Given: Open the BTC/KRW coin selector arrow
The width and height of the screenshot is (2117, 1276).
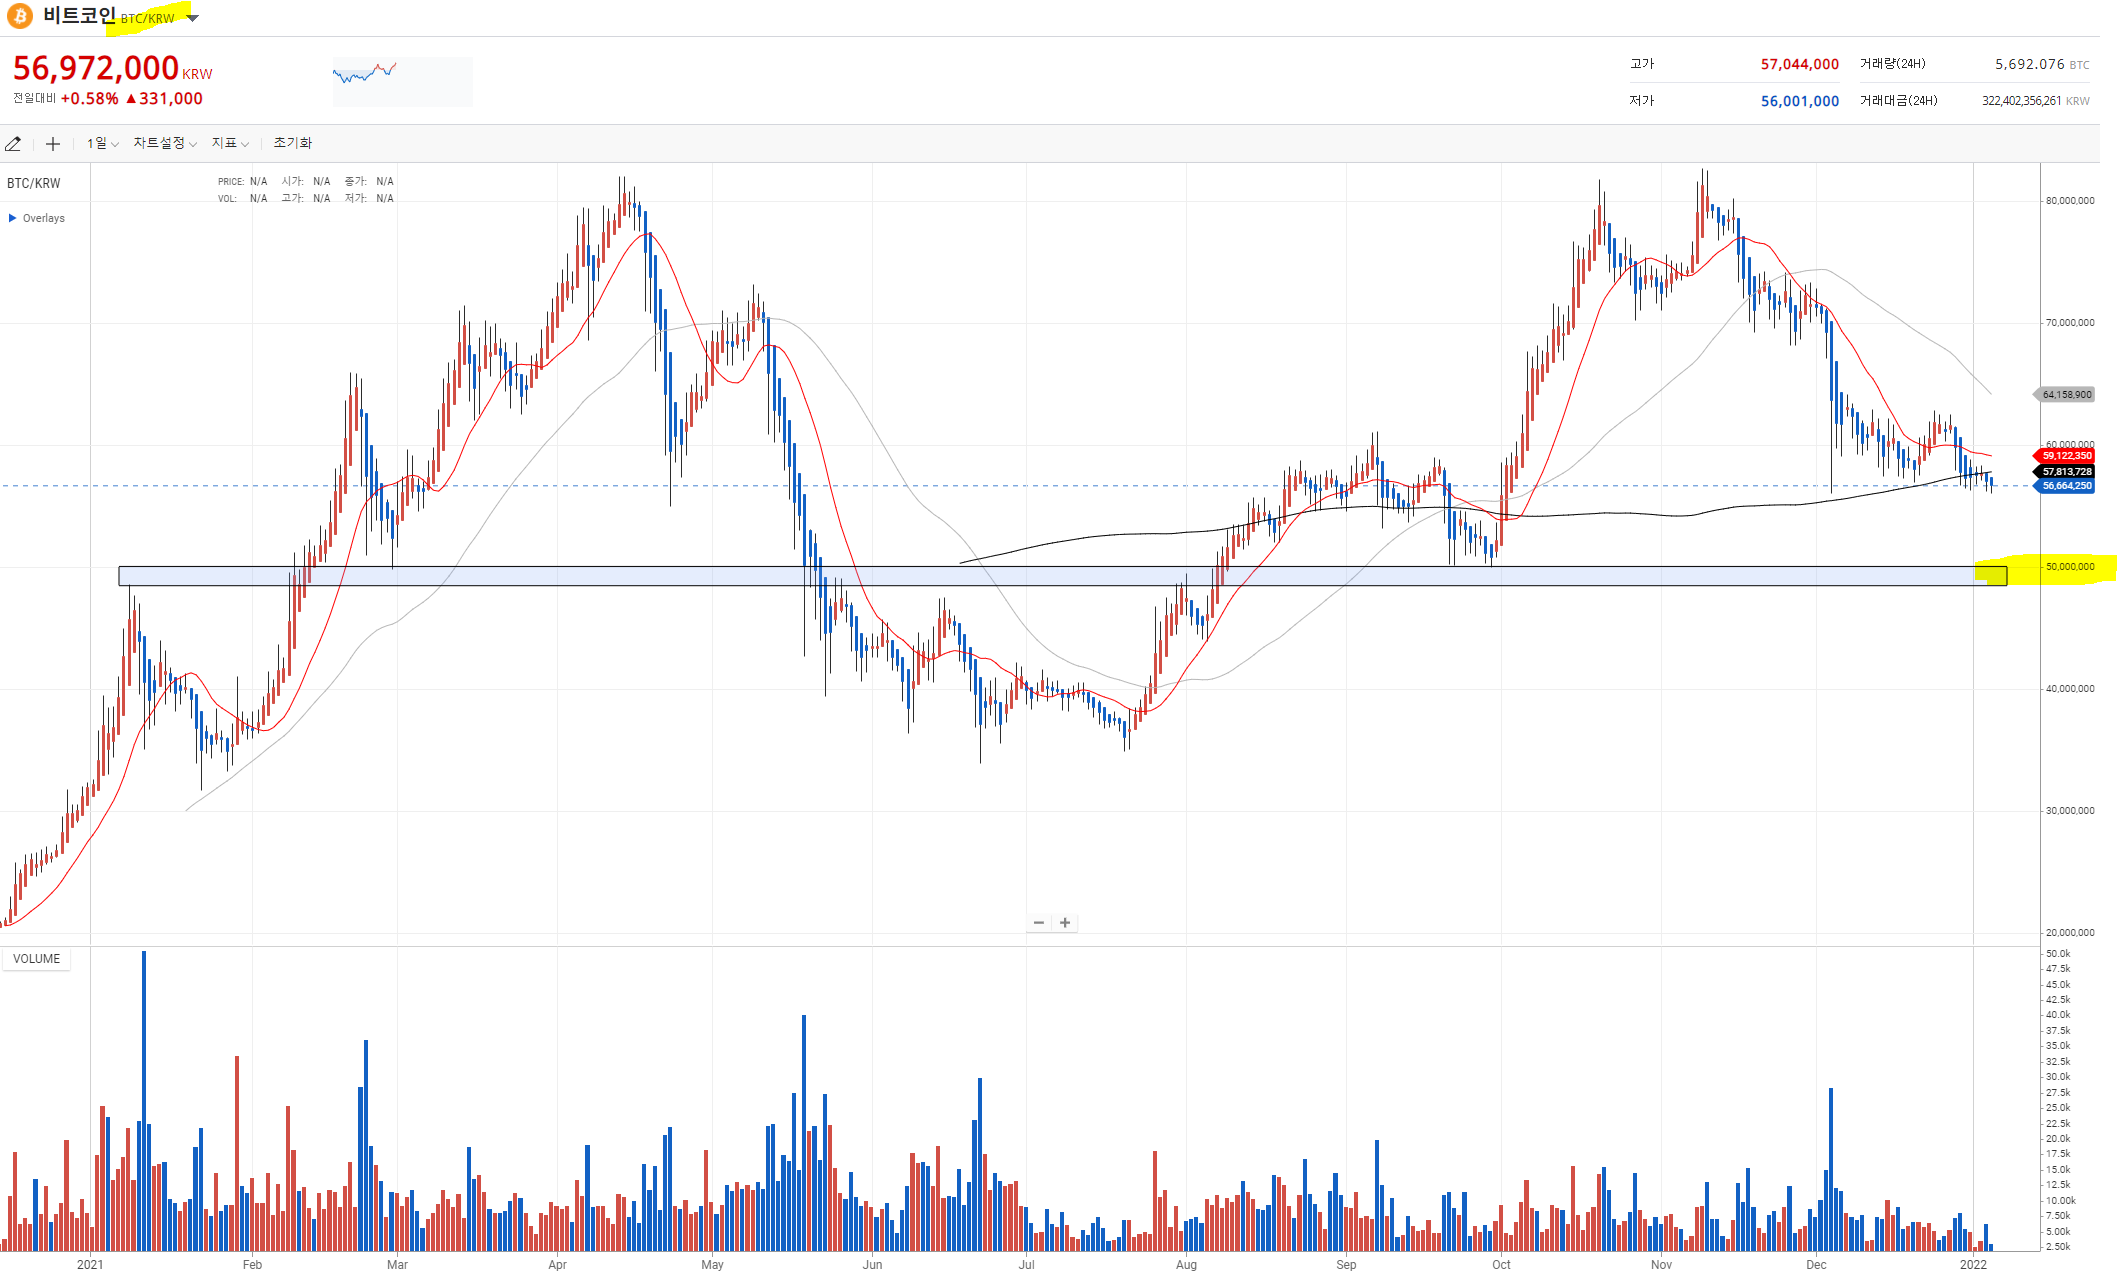Looking at the screenshot, I should 193,18.
